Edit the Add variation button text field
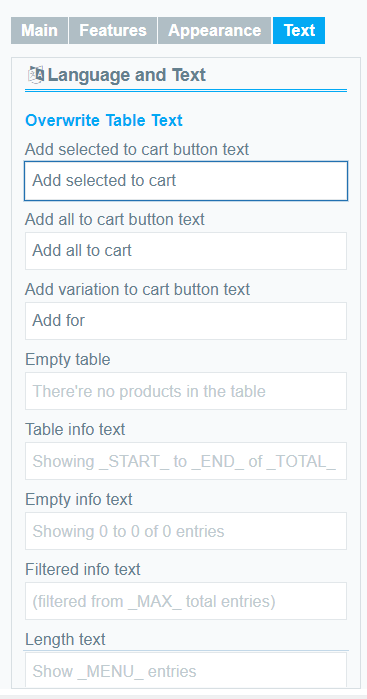This screenshot has width=367, height=699. (186, 321)
